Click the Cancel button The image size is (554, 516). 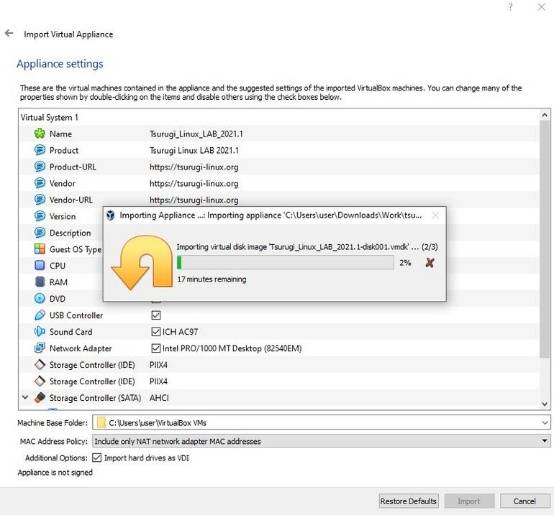[x=525, y=501]
